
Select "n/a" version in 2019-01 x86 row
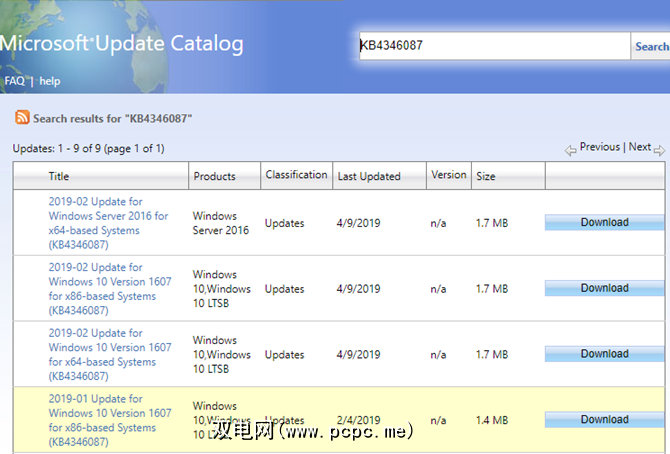[438, 420]
